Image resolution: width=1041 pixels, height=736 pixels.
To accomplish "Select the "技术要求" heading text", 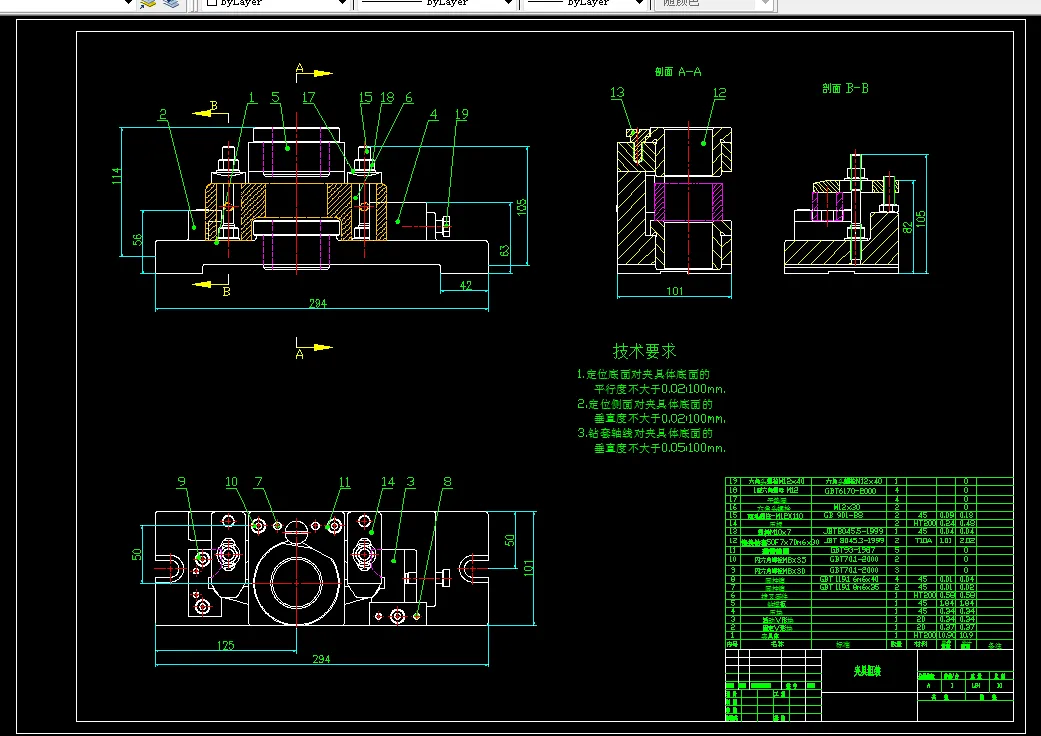I will click(x=644, y=350).
